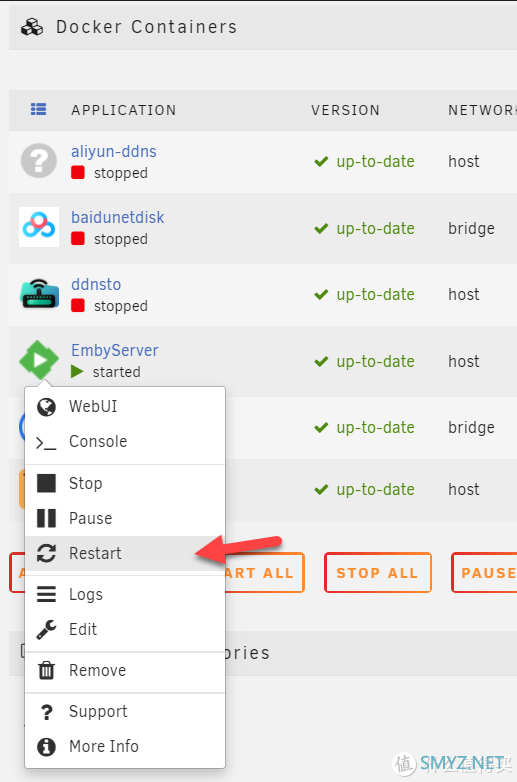Click the aliyun-ddns question mark icon
Image resolution: width=517 pixels, height=782 pixels.
(x=39, y=161)
